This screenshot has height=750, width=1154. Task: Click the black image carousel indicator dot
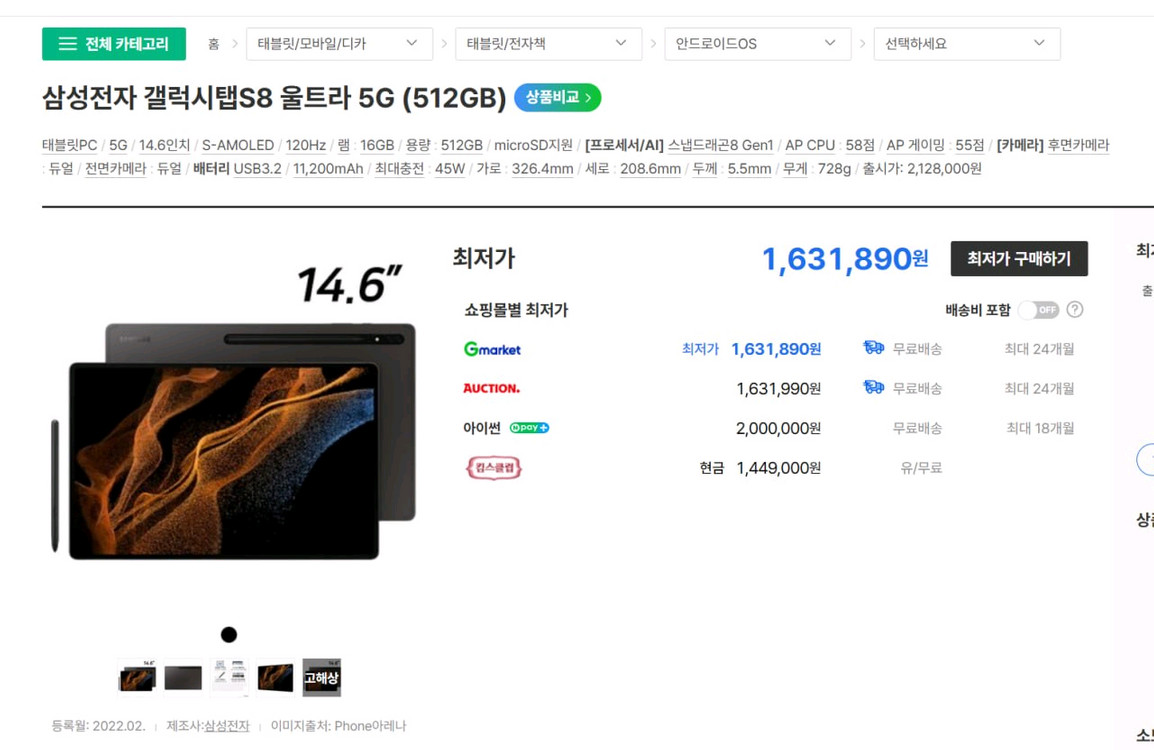[229, 634]
